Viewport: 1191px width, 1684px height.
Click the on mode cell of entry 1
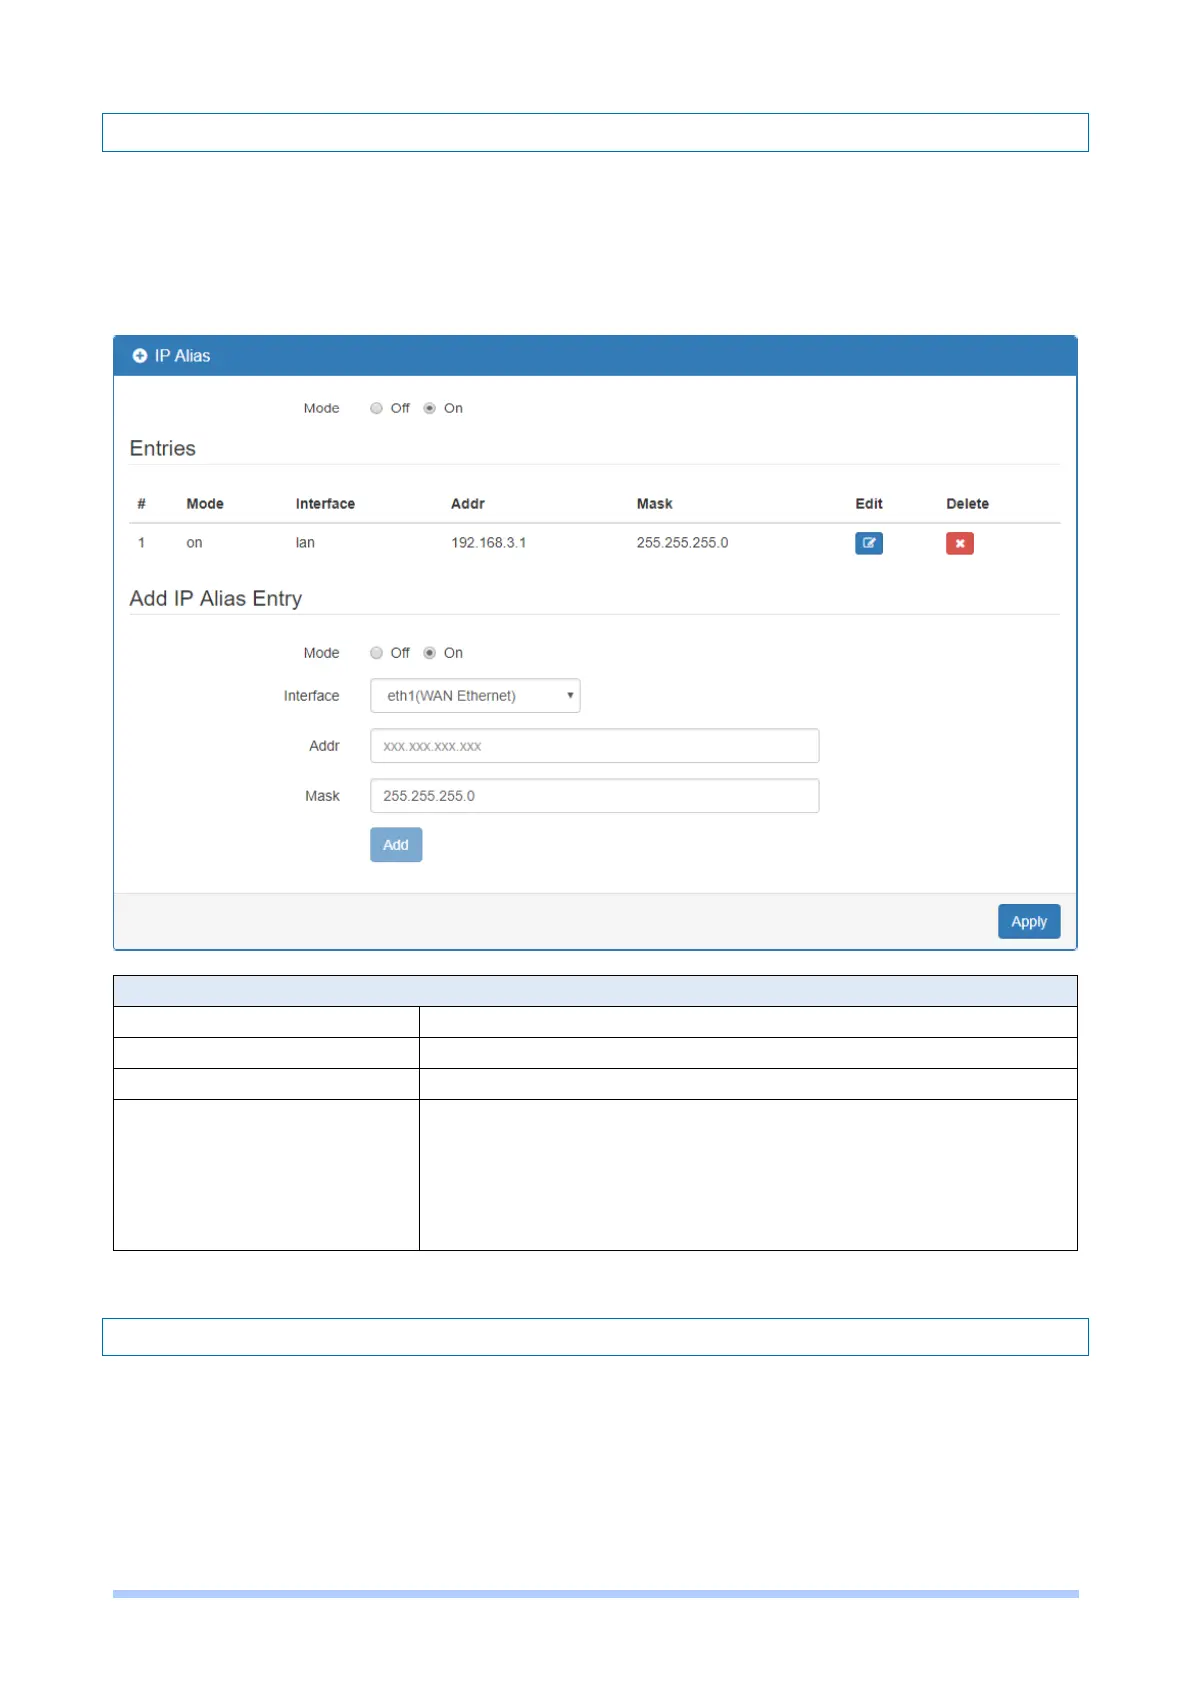pyautogui.click(x=194, y=543)
